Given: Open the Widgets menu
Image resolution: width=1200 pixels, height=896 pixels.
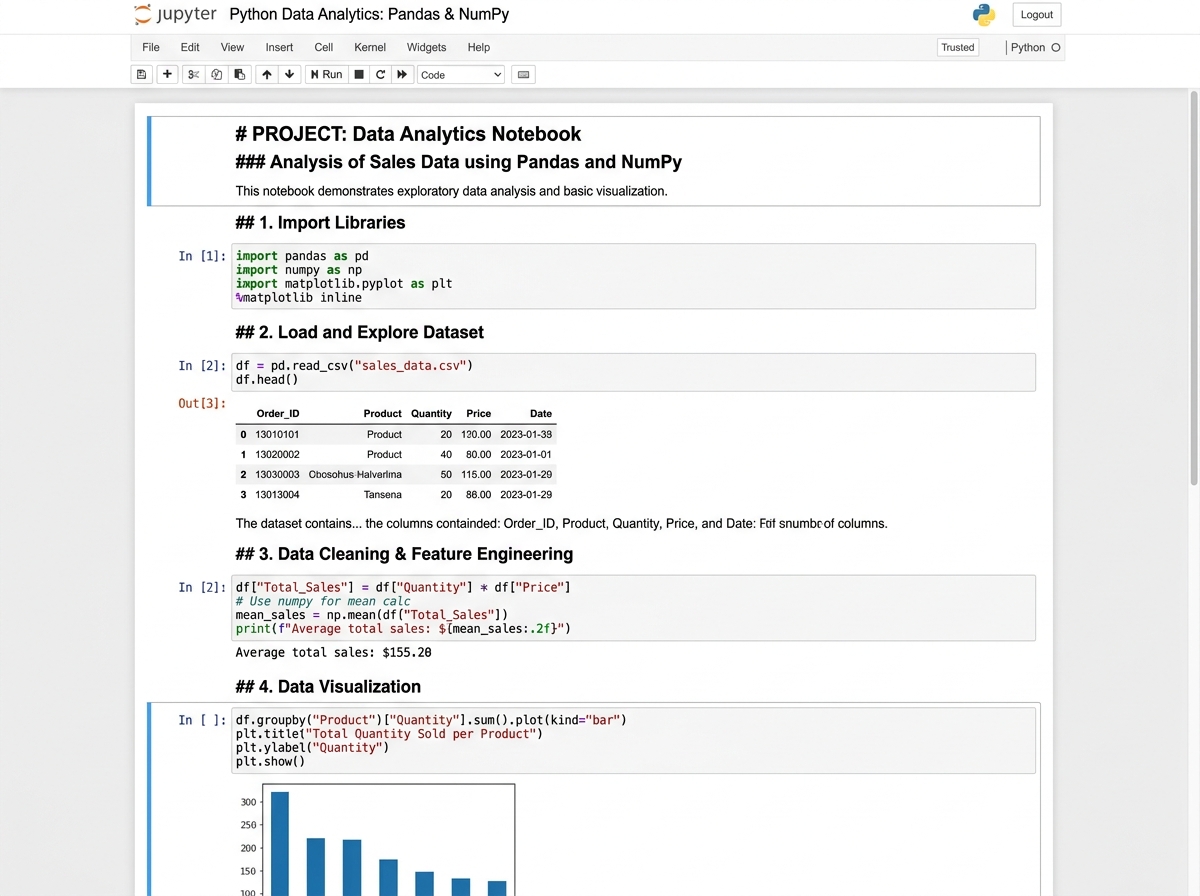Looking at the screenshot, I should point(426,47).
